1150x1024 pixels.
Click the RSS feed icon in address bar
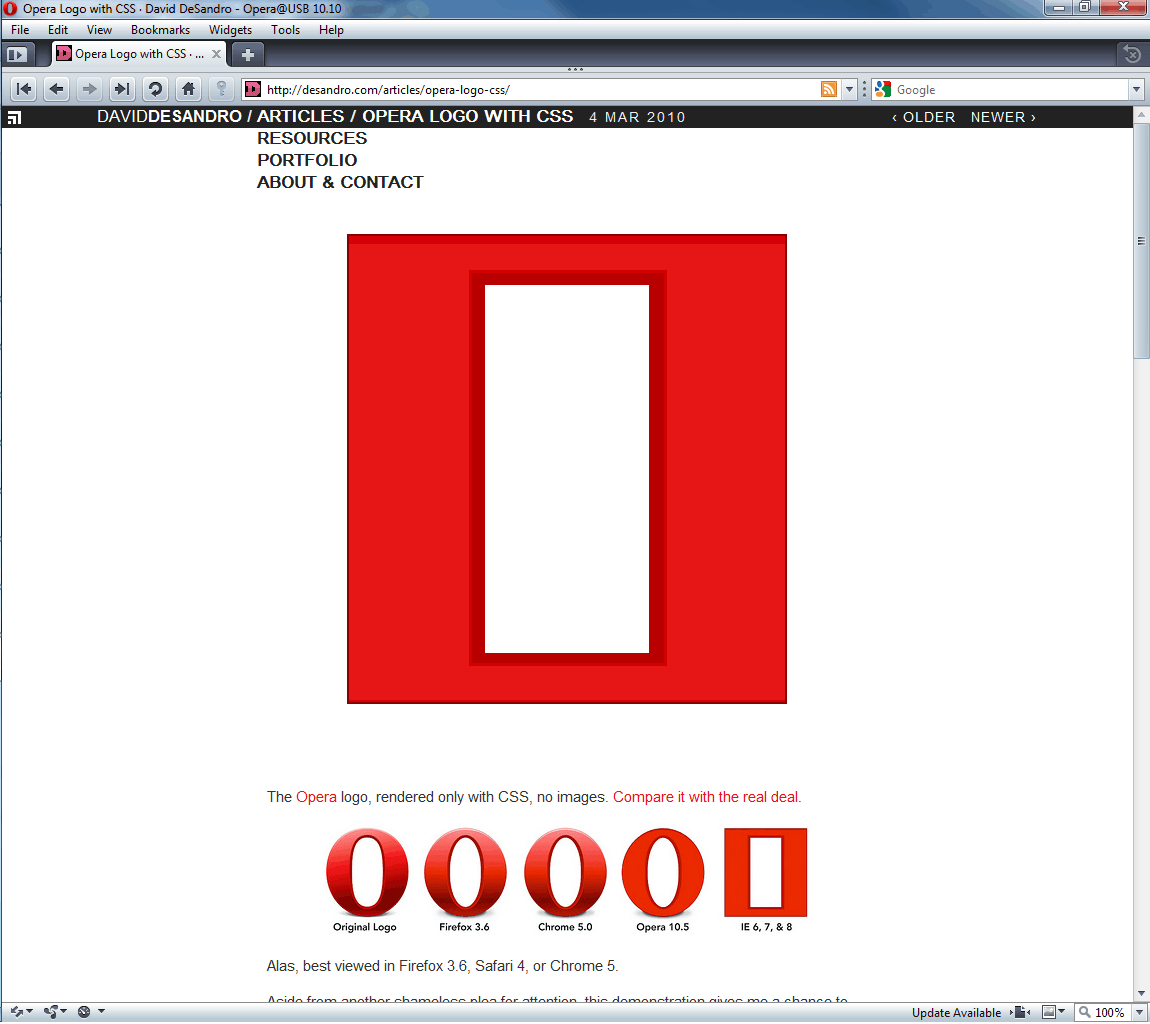point(829,89)
